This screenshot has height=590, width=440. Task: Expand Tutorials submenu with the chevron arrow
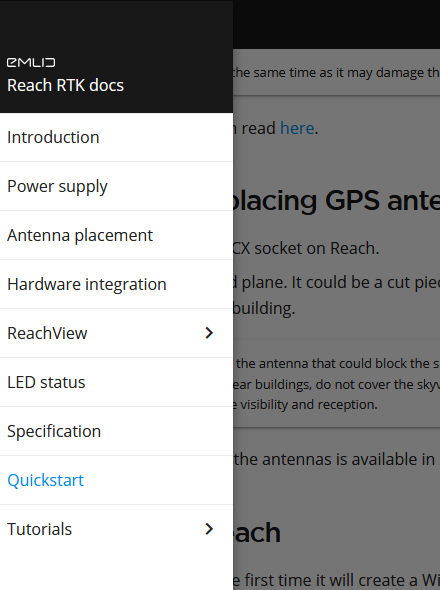pyautogui.click(x=209, y=529)
